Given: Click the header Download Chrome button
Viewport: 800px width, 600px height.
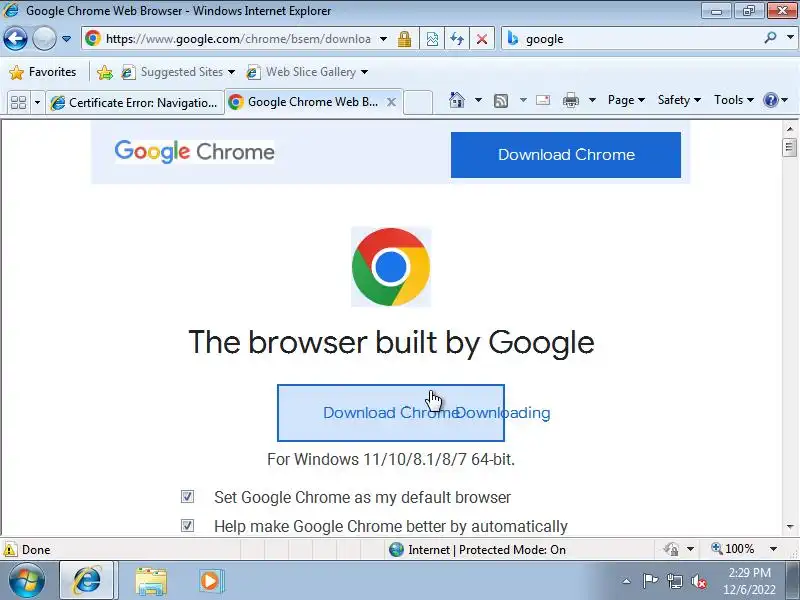Looking at the screenshot, I should (x=566, y=155).
